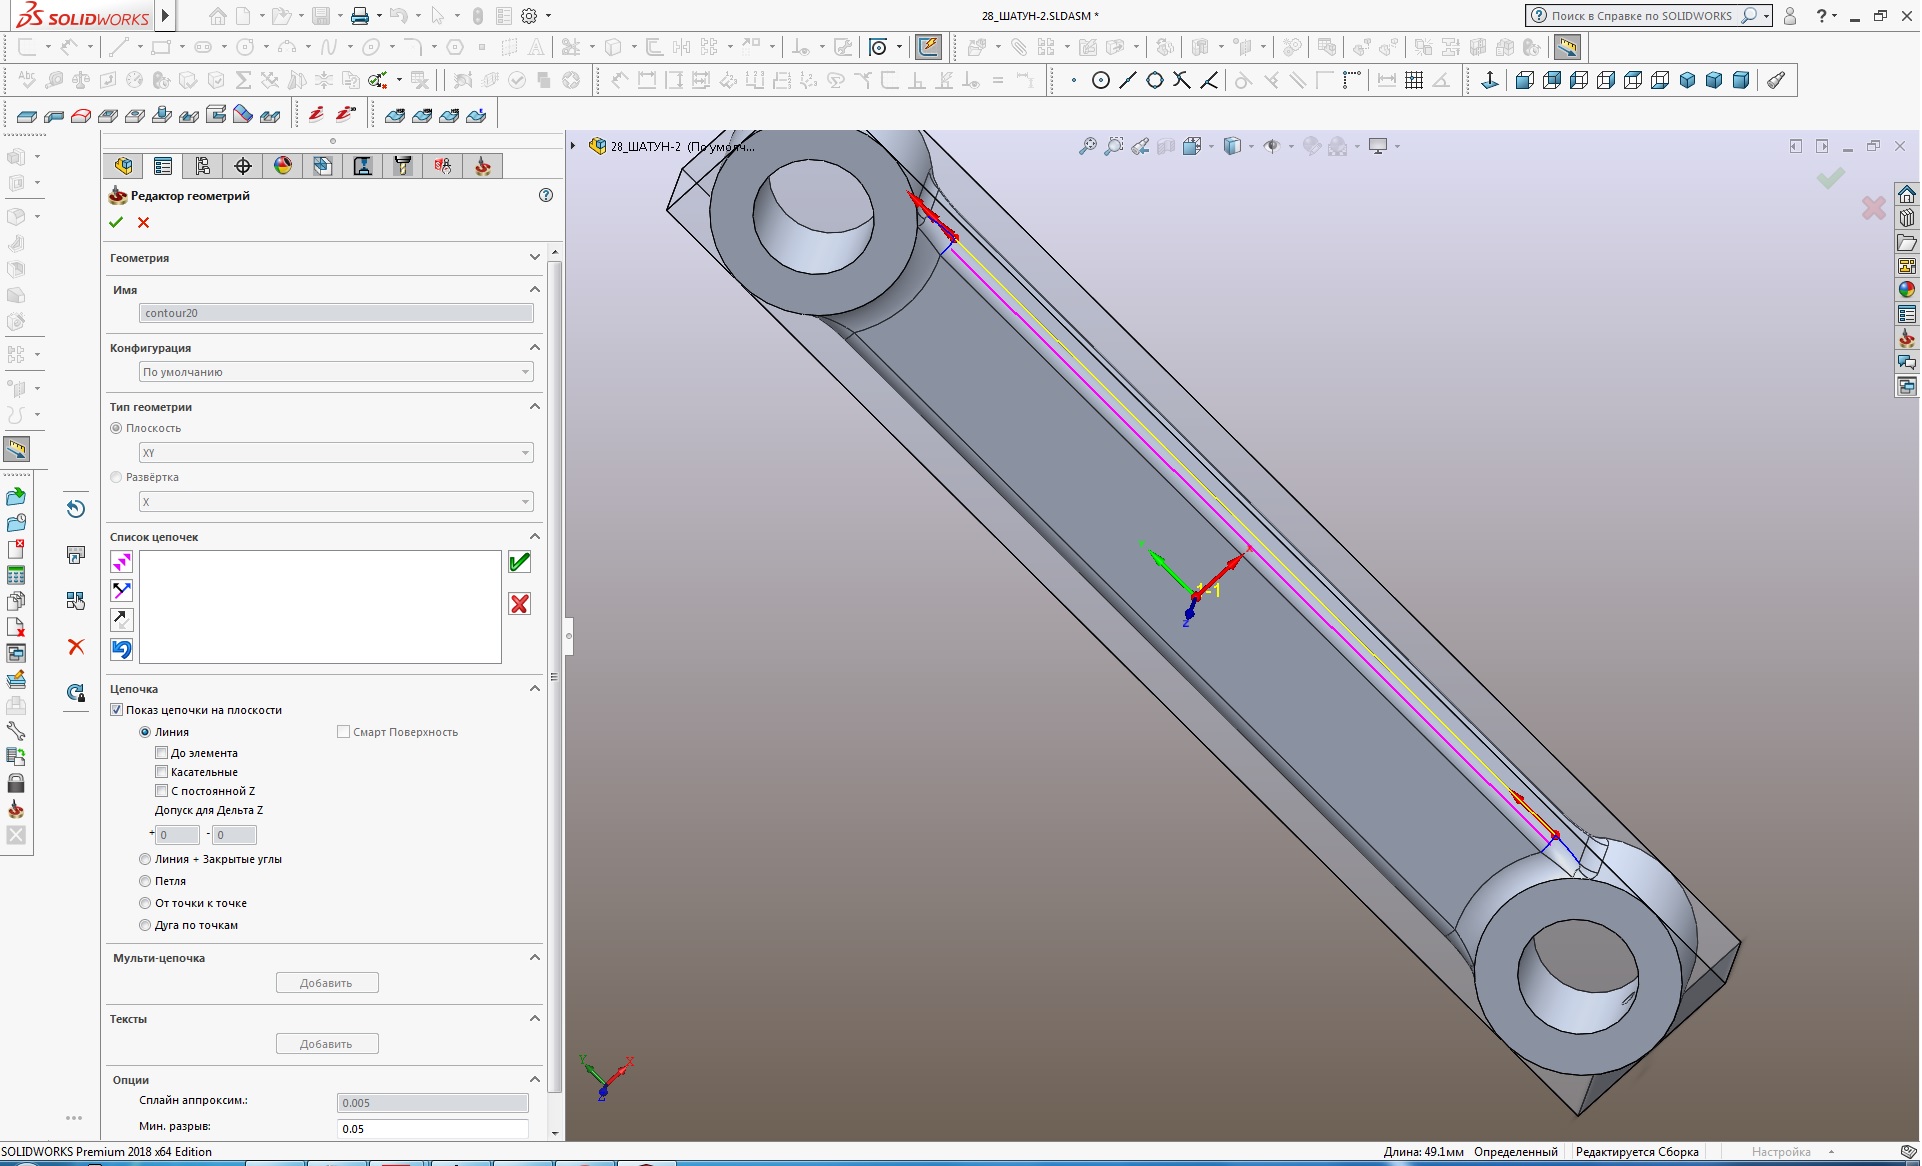Open the ConfigurationManager tab in panel
Screen dimensions: 1922x1166
click(x=203, y=166)
